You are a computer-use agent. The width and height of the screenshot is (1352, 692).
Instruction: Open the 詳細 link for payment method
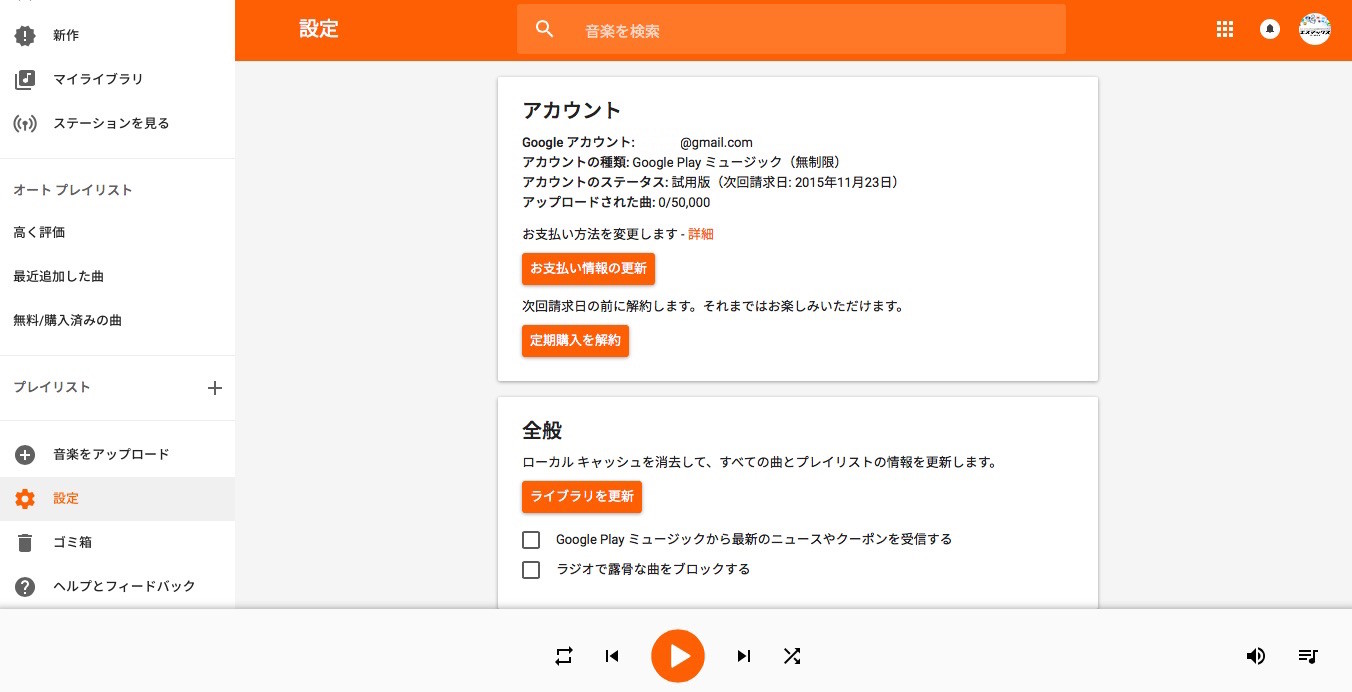pos(701,234)
